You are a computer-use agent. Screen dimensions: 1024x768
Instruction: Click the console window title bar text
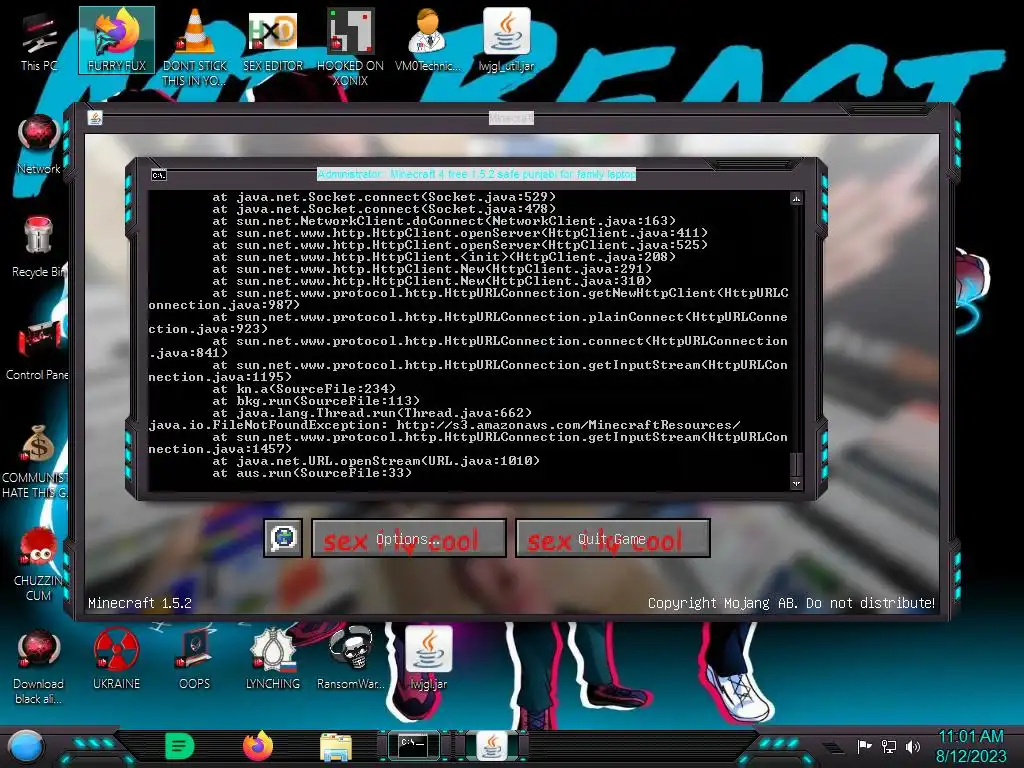point(476,174)
